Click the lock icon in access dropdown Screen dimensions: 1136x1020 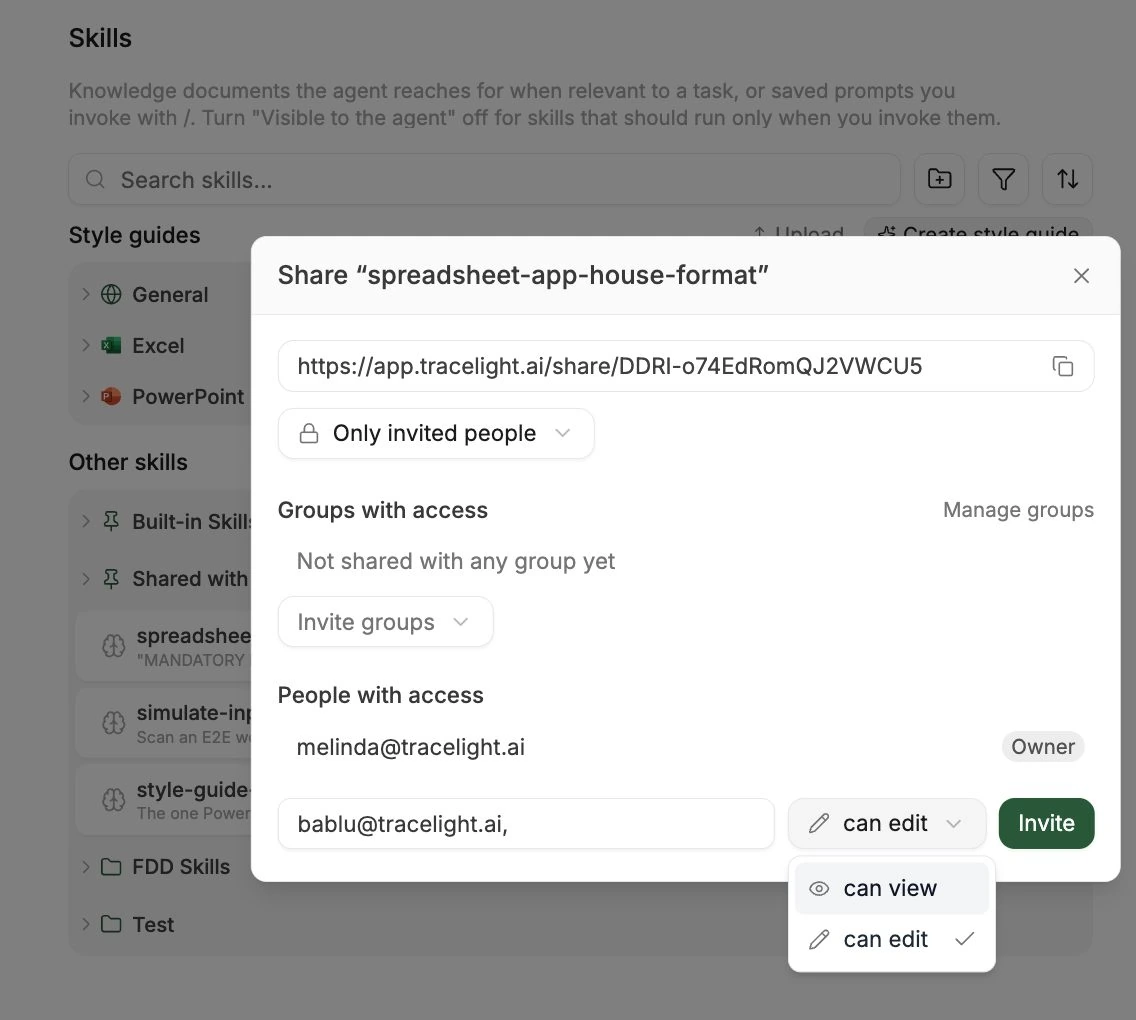pos(309,433)
